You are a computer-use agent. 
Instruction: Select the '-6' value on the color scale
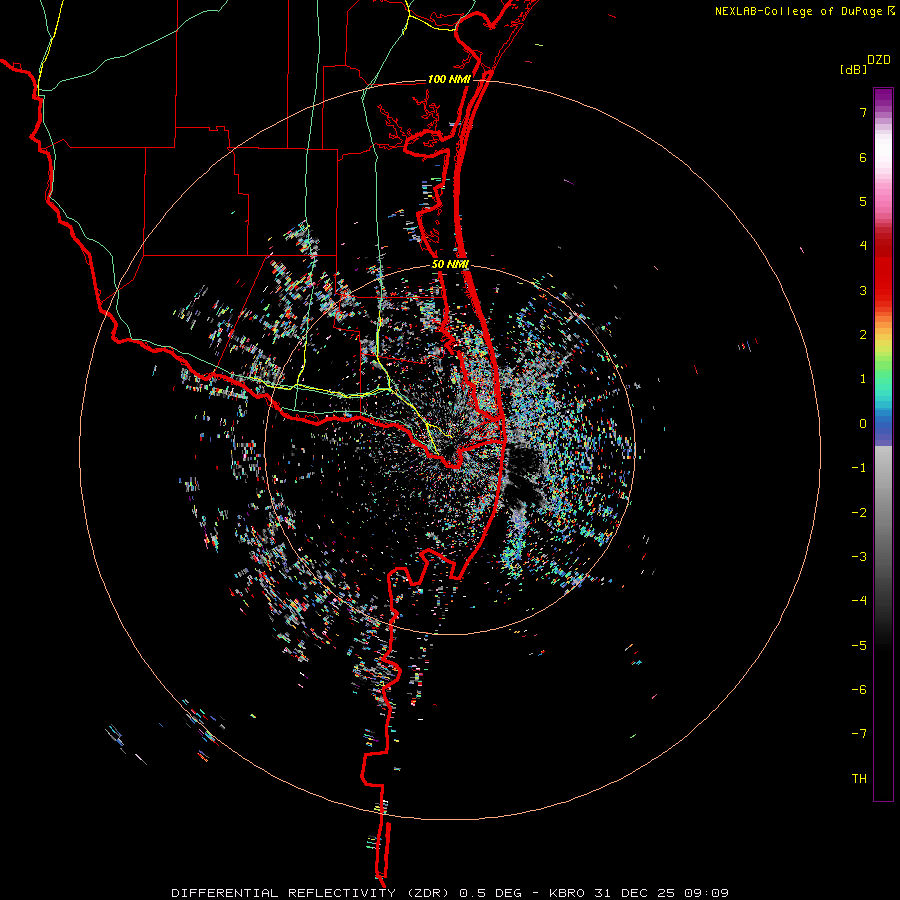(x=859, y=690)
